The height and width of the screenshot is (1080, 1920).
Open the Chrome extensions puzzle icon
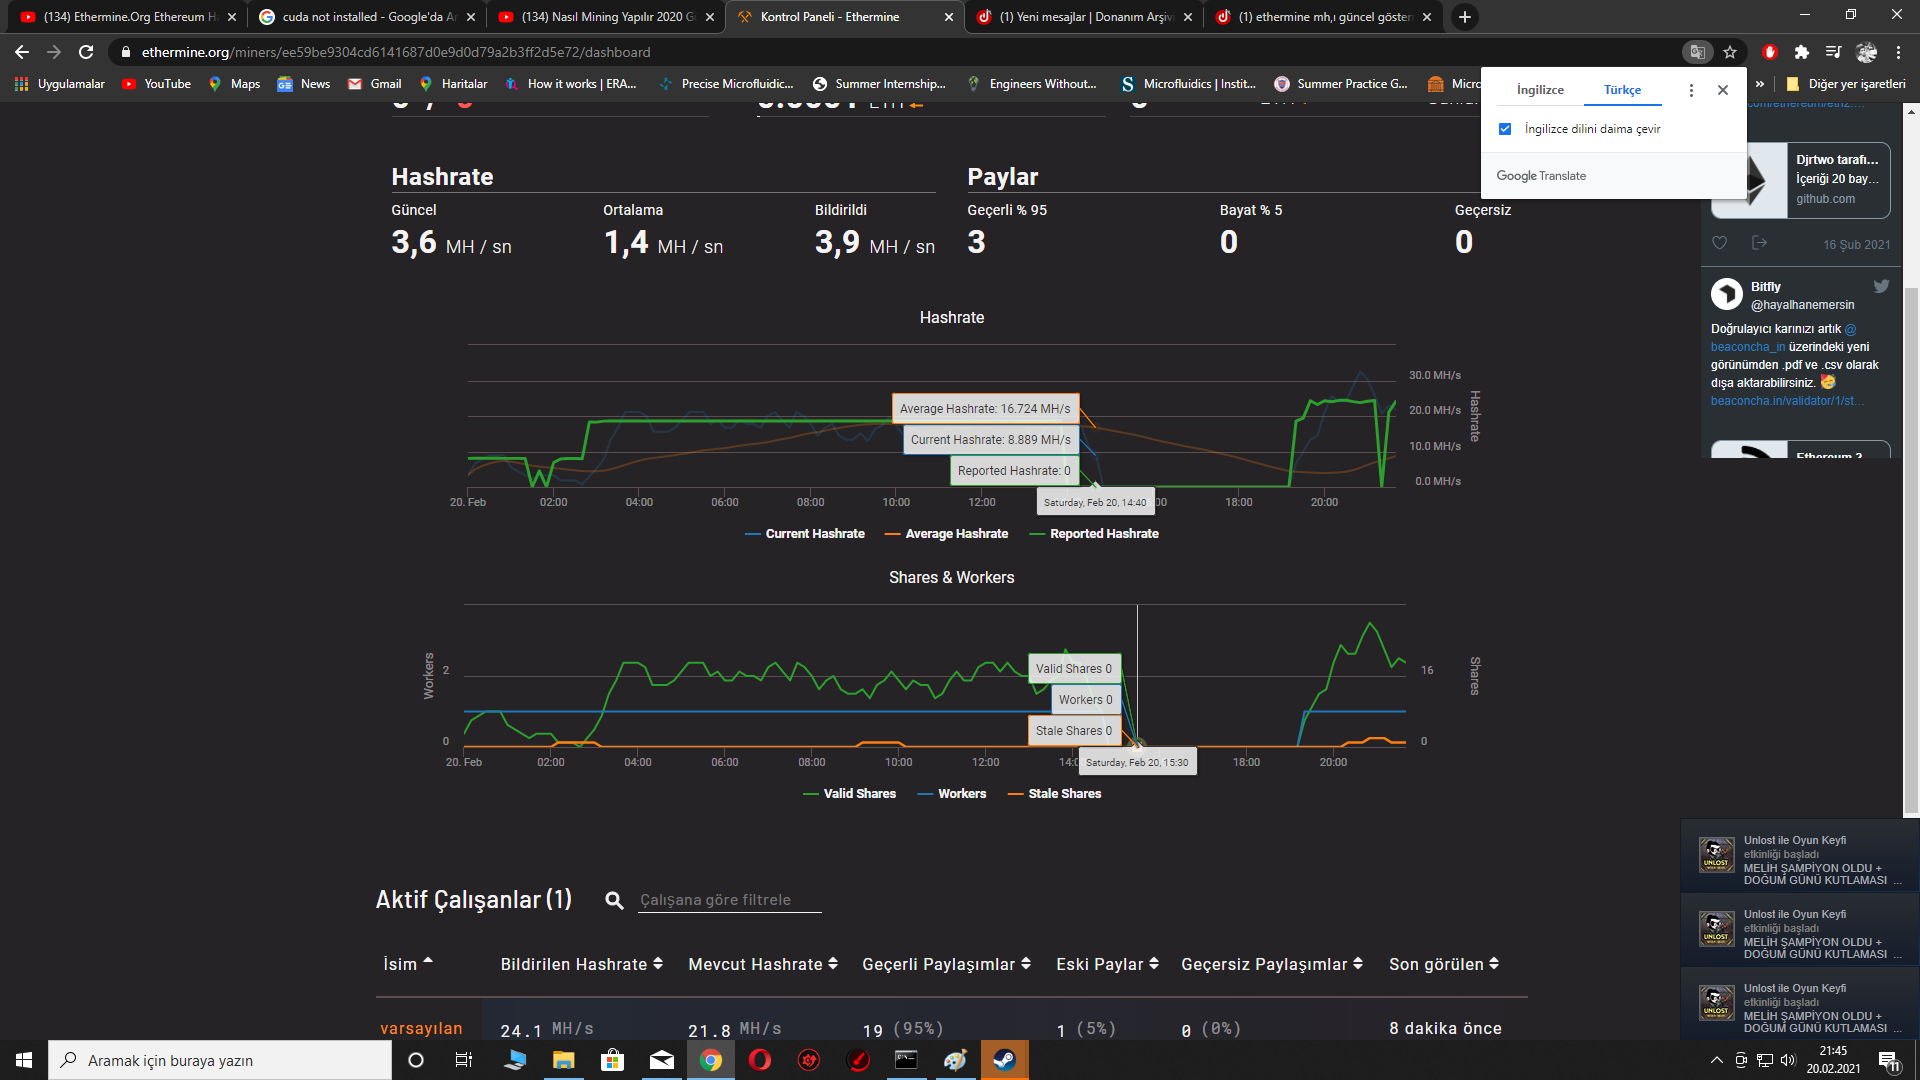(1802, 52)
